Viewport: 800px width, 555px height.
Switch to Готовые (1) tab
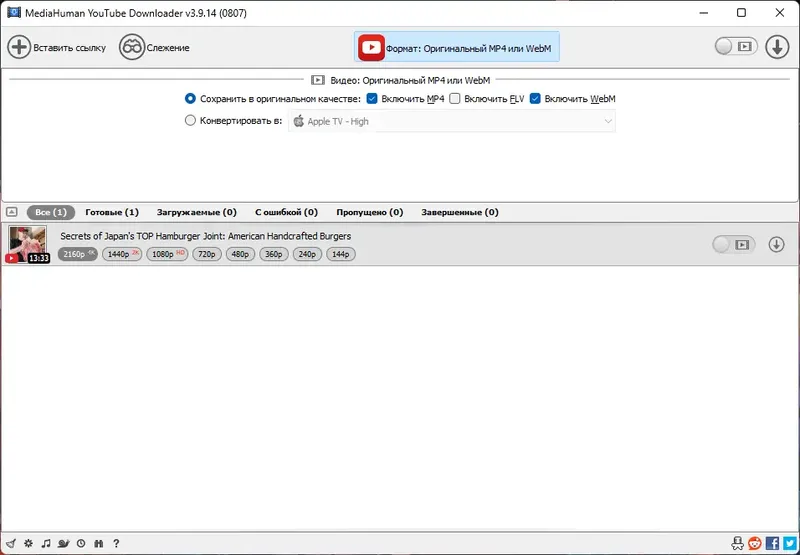click(112, 212)
